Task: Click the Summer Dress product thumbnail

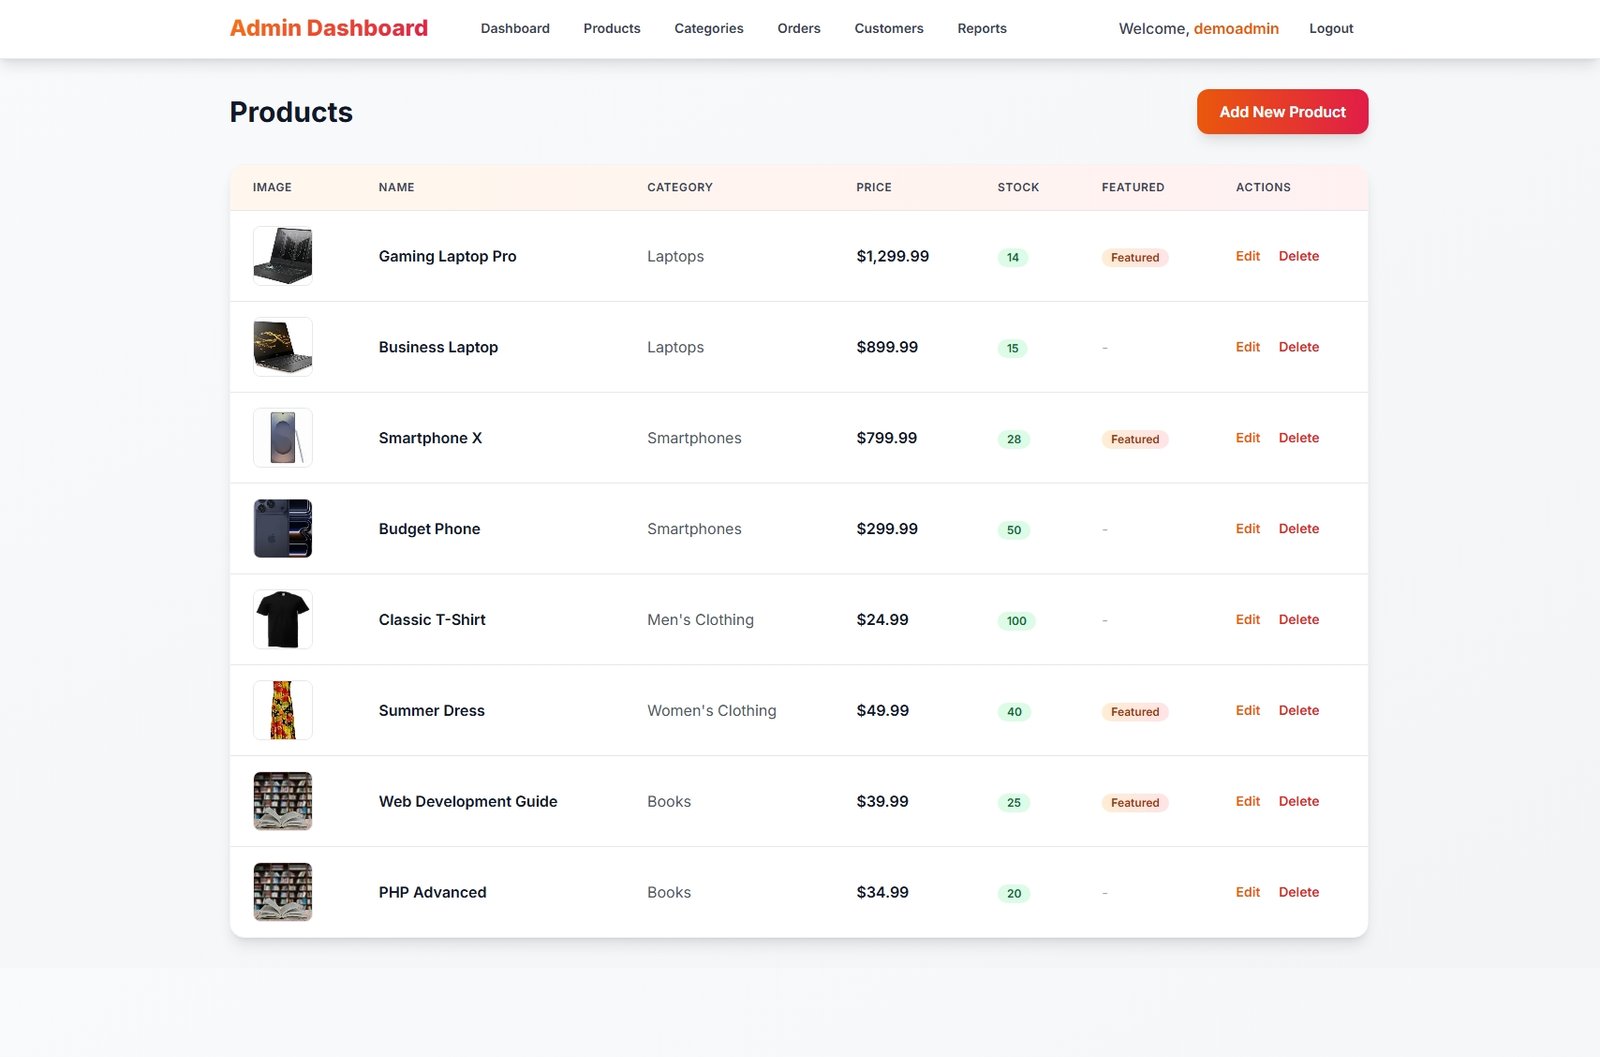Action: click(283, 711)
